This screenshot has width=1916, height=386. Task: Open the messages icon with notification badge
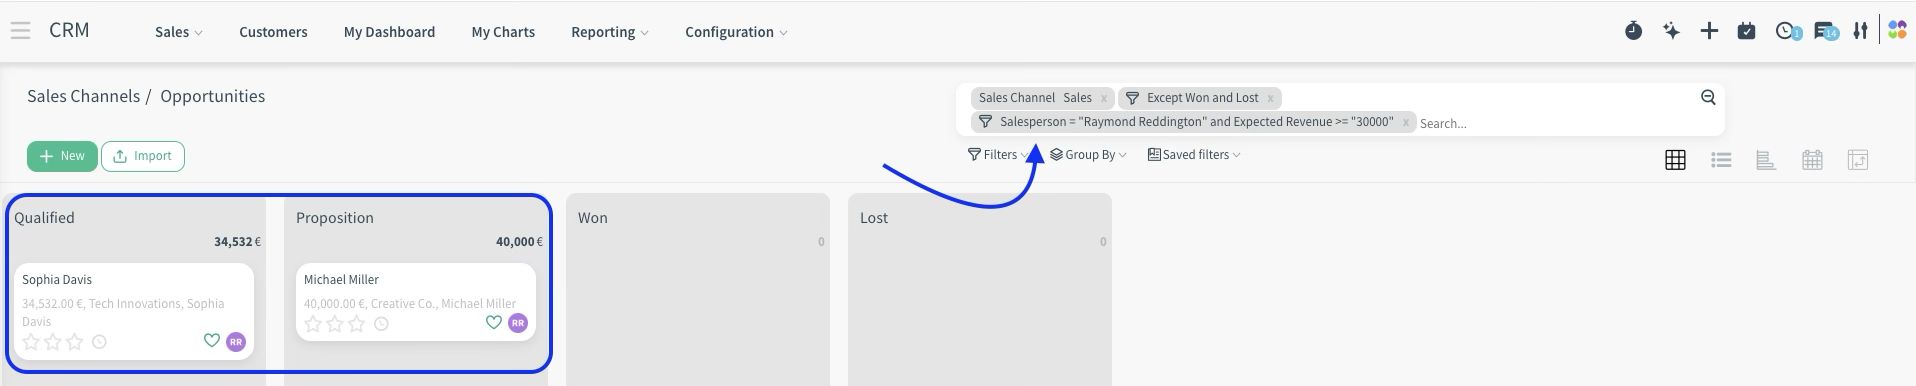(x=1825, y=31)
